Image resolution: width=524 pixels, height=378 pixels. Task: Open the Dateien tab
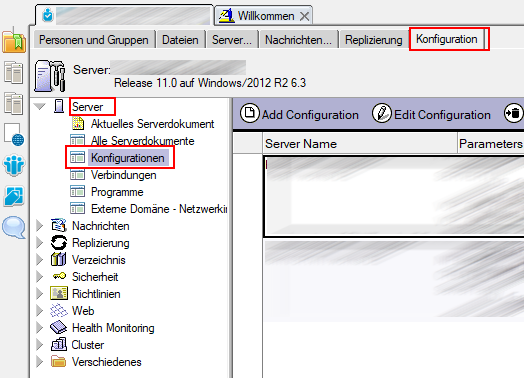pos(180,40)
